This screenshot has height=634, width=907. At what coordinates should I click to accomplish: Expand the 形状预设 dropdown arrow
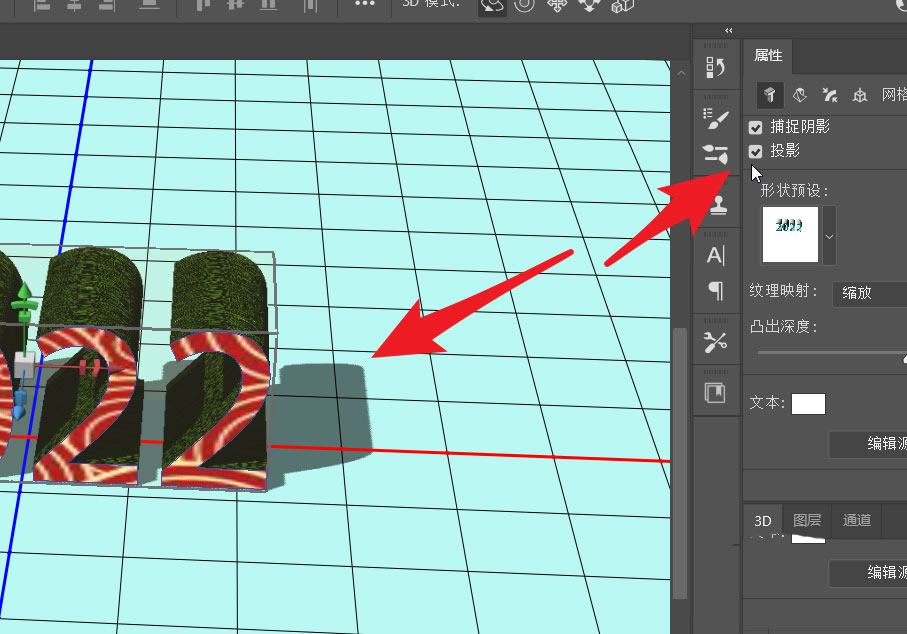(x=829, y=236)
